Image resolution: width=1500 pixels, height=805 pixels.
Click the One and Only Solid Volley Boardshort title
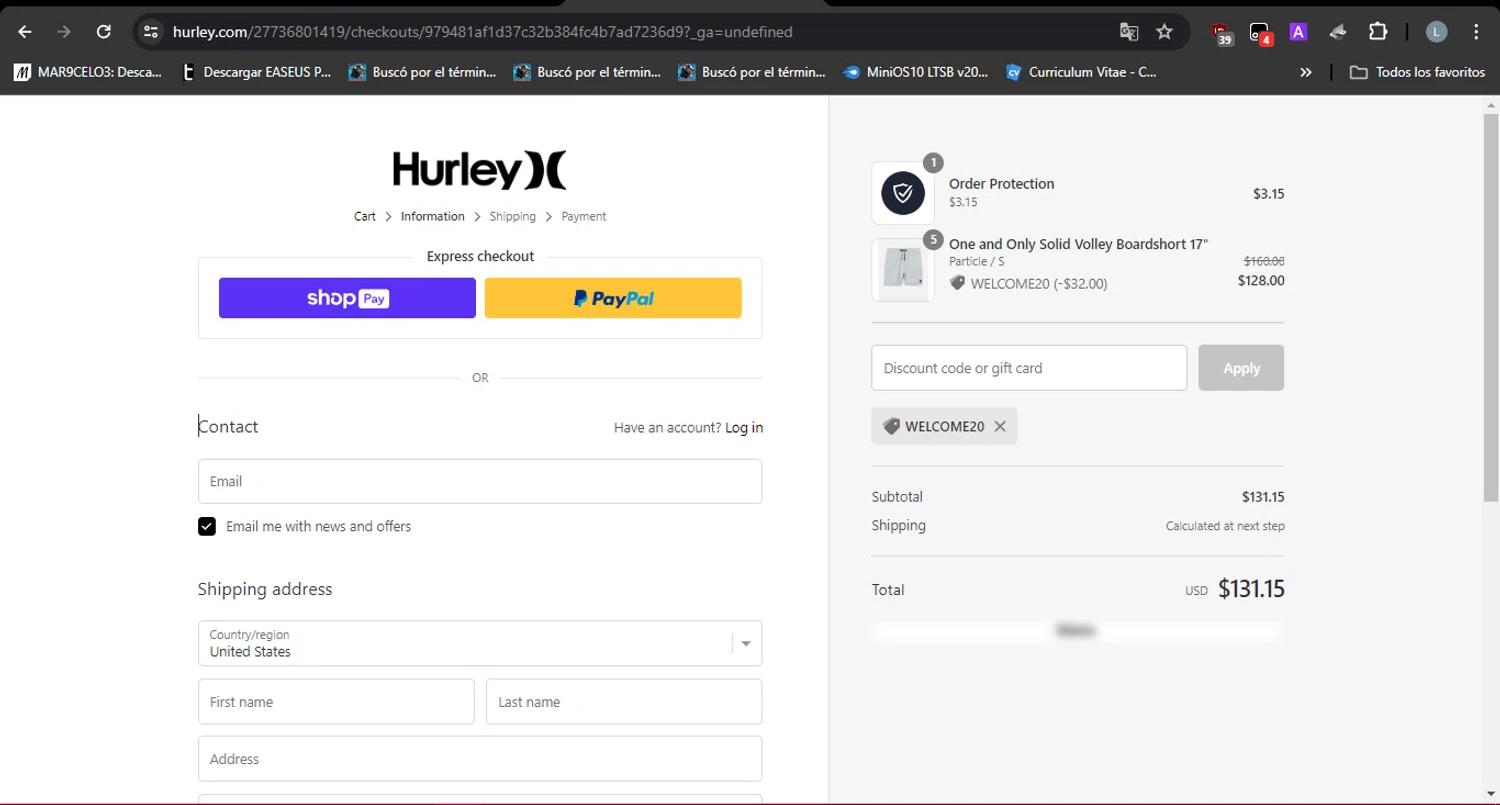[1079, 244]
